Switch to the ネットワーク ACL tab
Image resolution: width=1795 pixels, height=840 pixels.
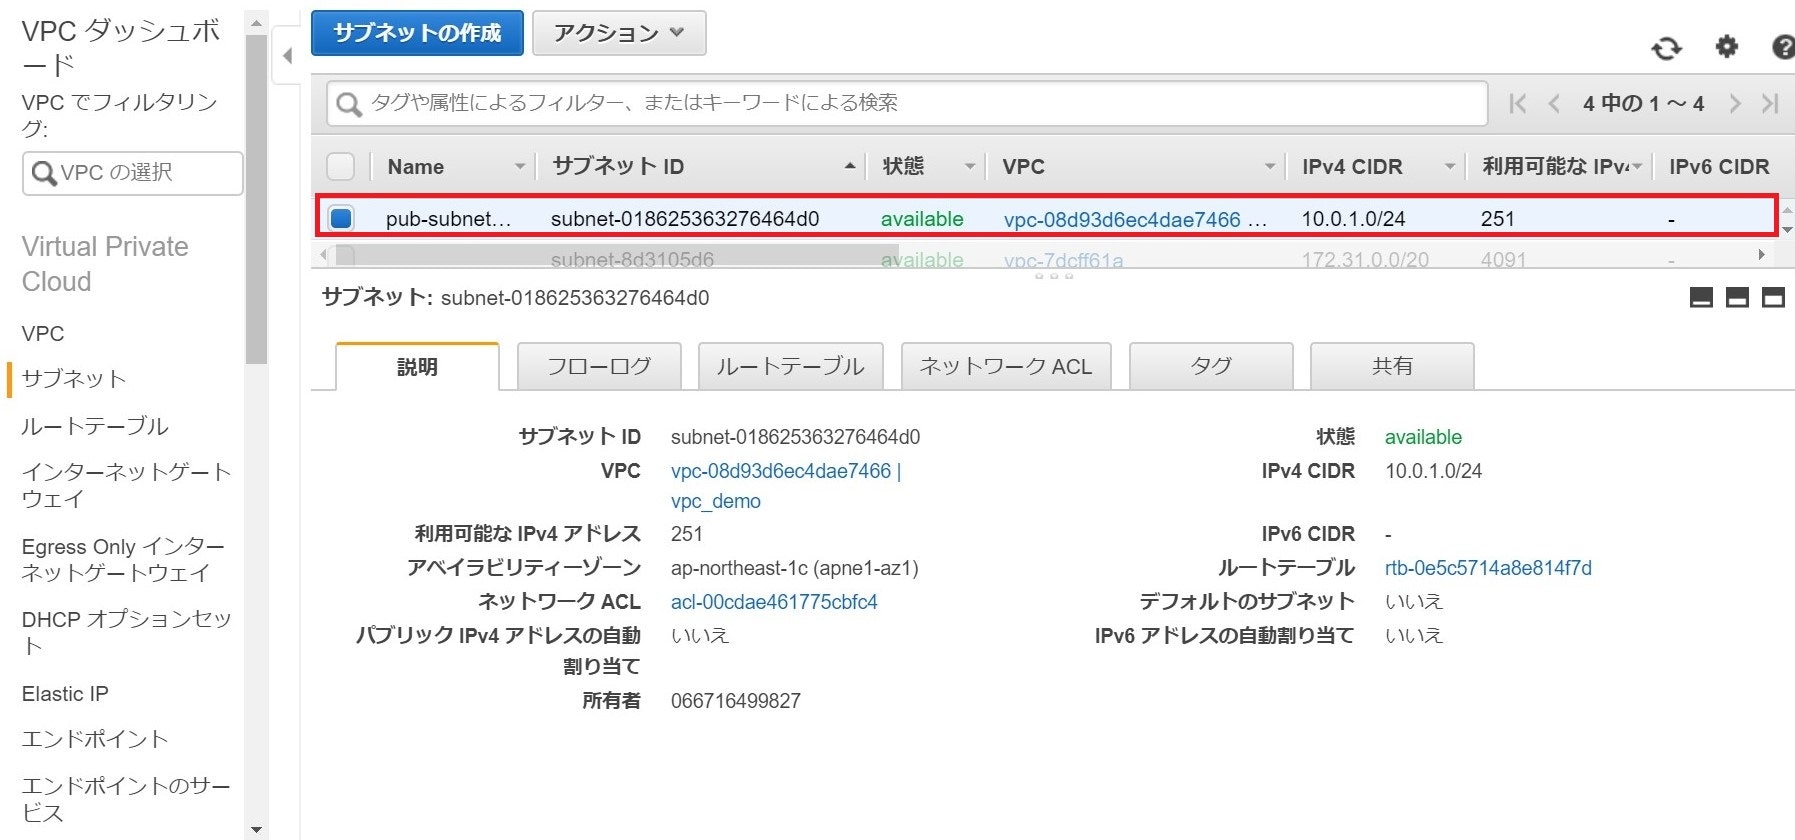(1006, 366)
